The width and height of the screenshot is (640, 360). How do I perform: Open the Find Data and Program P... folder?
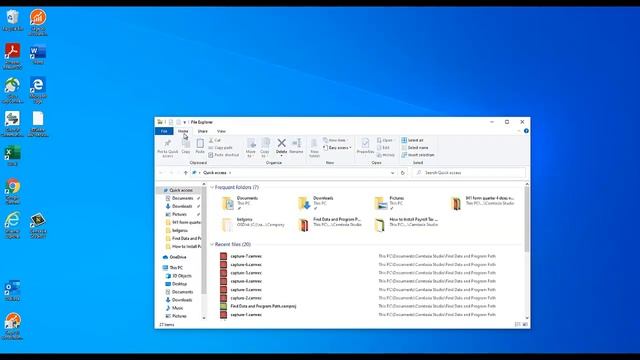[x=331, y=224]
